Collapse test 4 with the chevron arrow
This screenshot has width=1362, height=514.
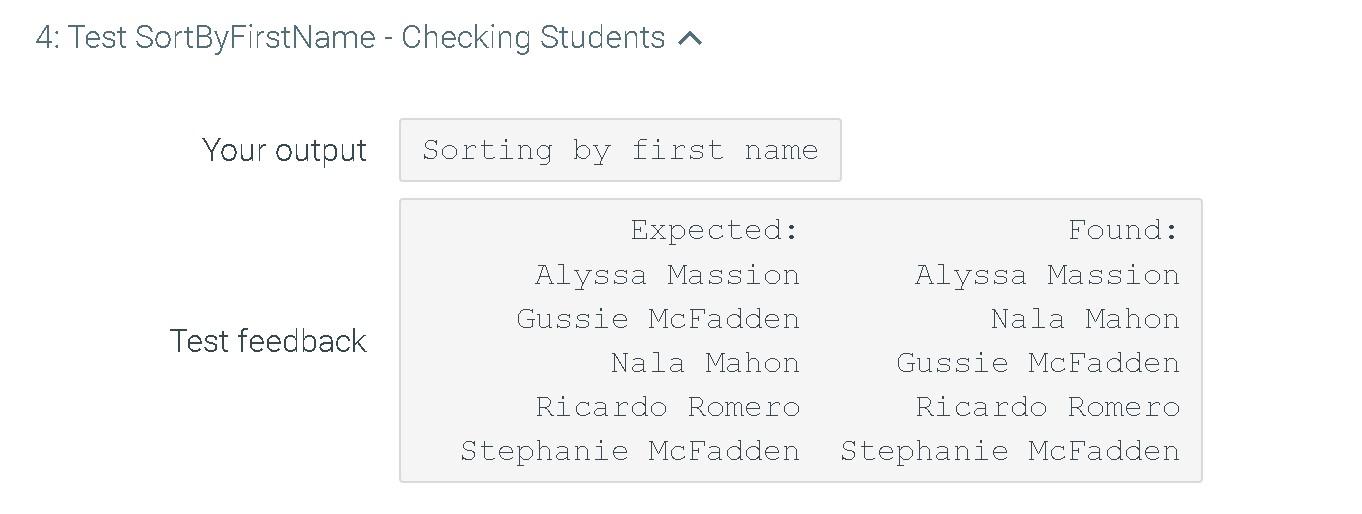[x=690, y=39]
